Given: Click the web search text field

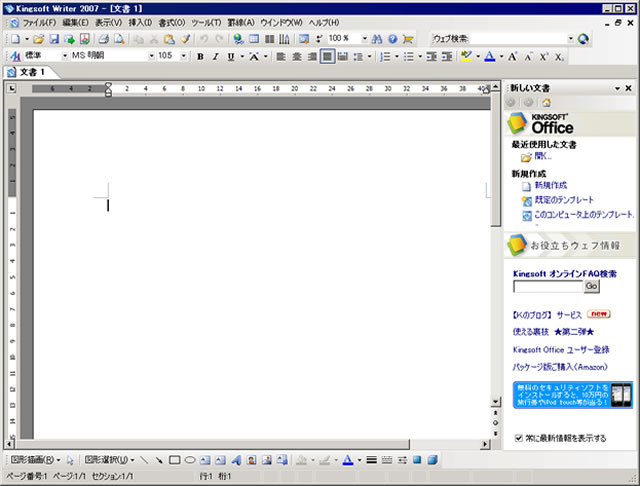Looking at the screenshot, I should tap(517, 39).
